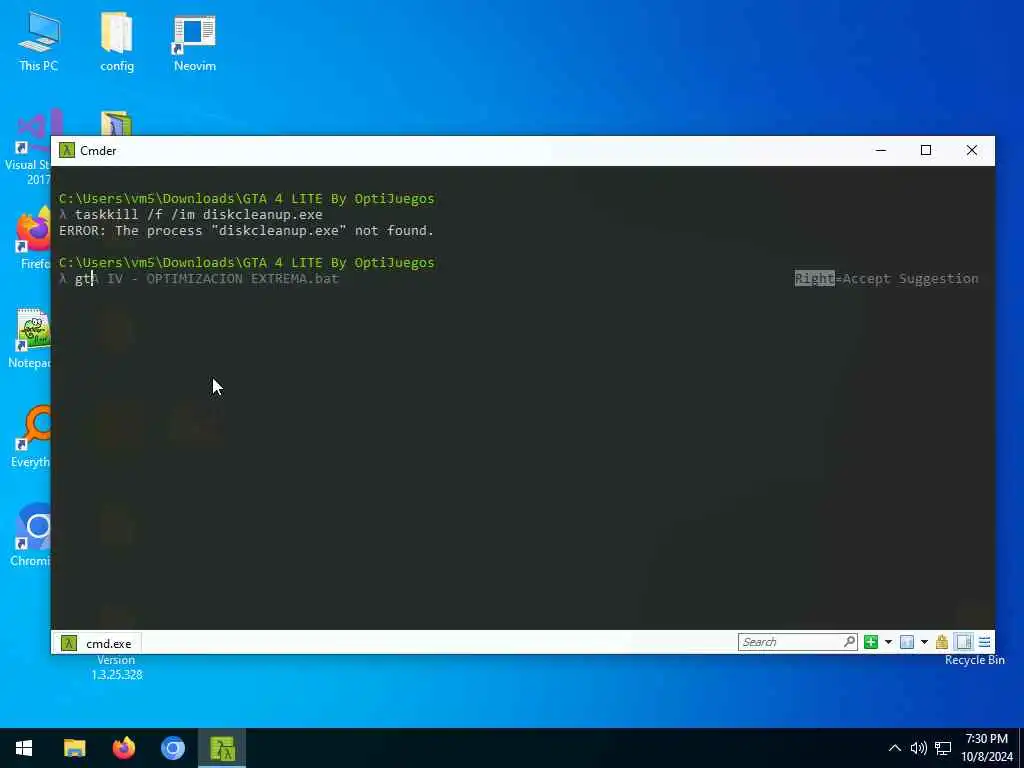Click the first prompt path line in Cmder

point(246,199)
